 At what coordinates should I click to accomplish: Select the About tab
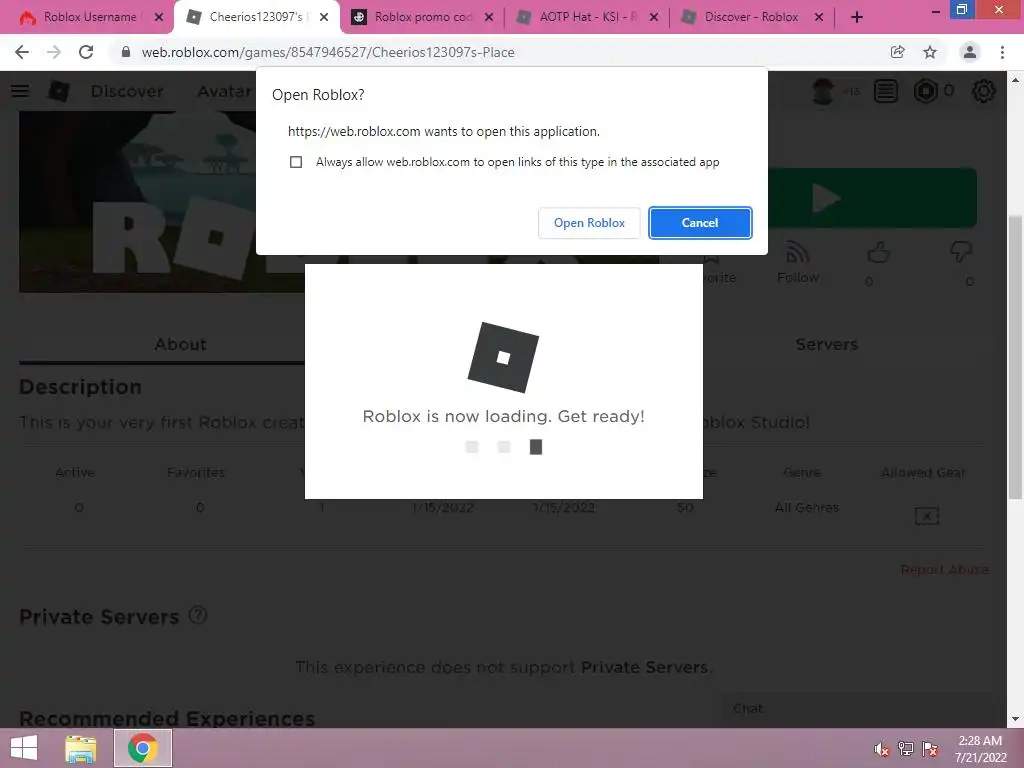pos(180,344)
